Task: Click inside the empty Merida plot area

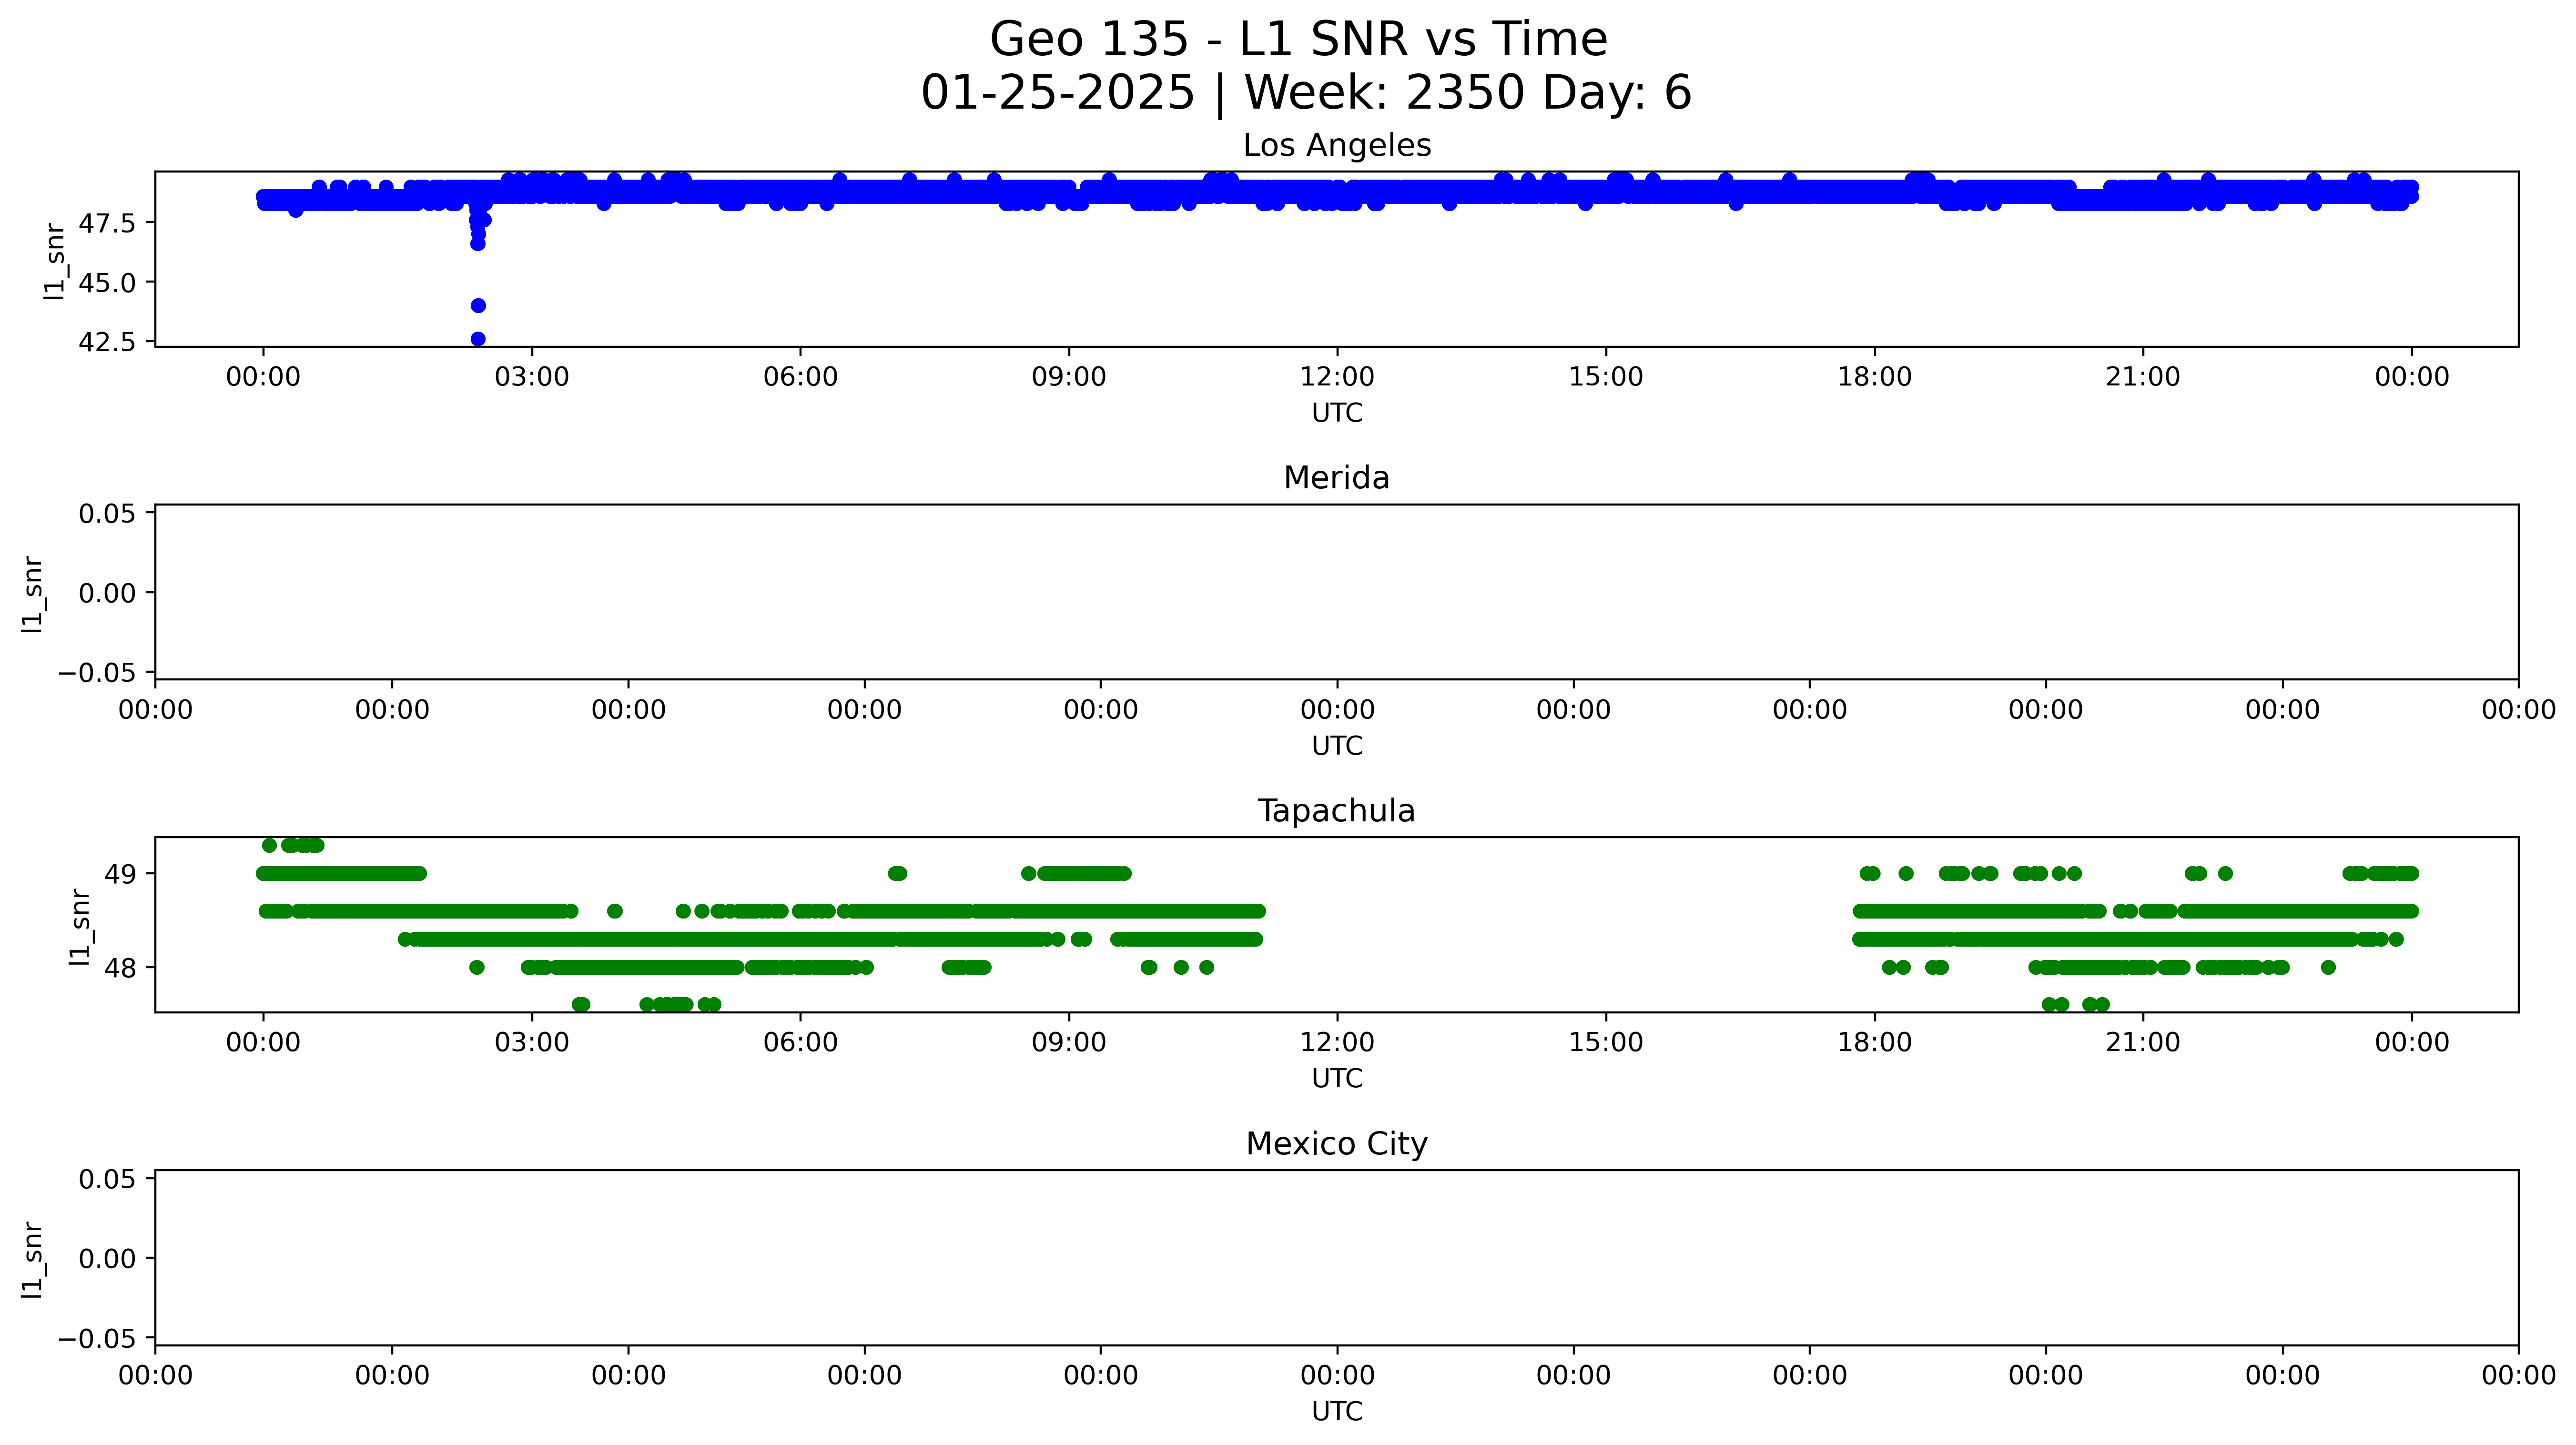Action: point(1336,592)
